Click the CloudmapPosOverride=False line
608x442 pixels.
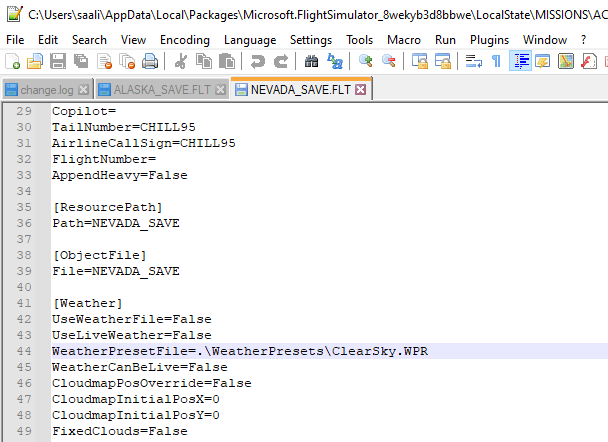click(x=152, y=383)
